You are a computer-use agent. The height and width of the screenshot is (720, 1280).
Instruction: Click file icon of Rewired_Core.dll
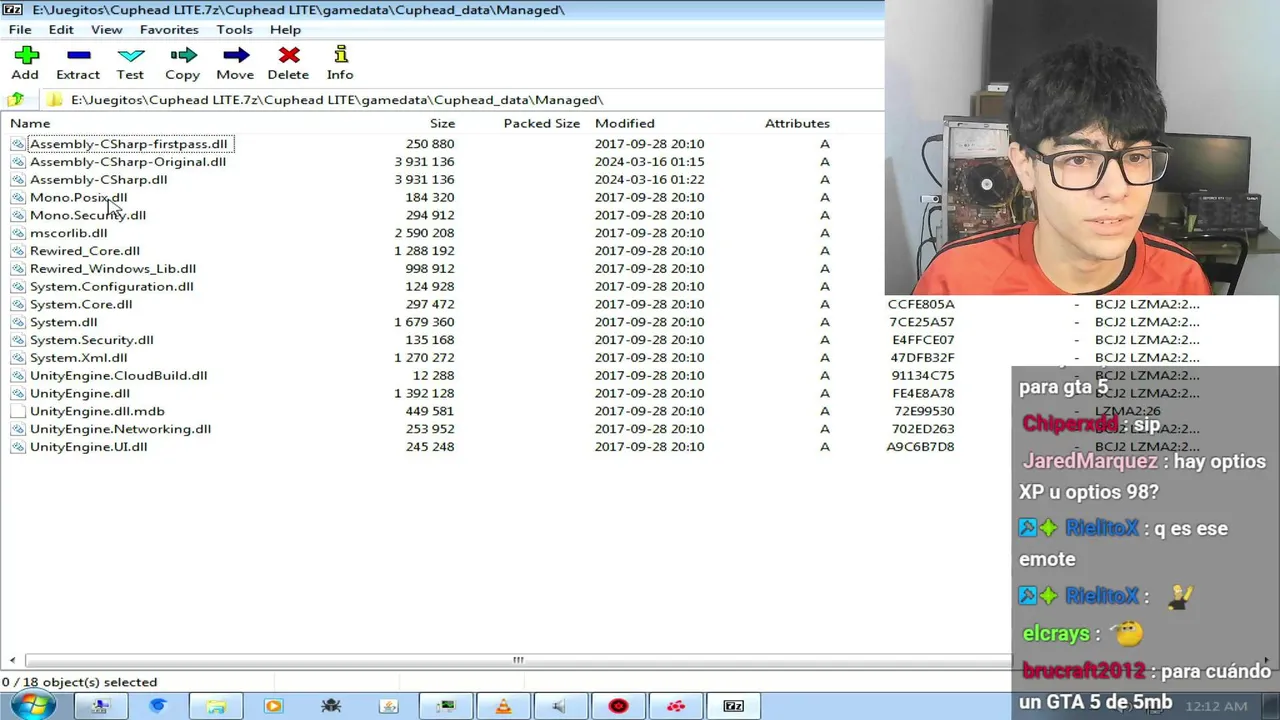[x=17, y=251]
